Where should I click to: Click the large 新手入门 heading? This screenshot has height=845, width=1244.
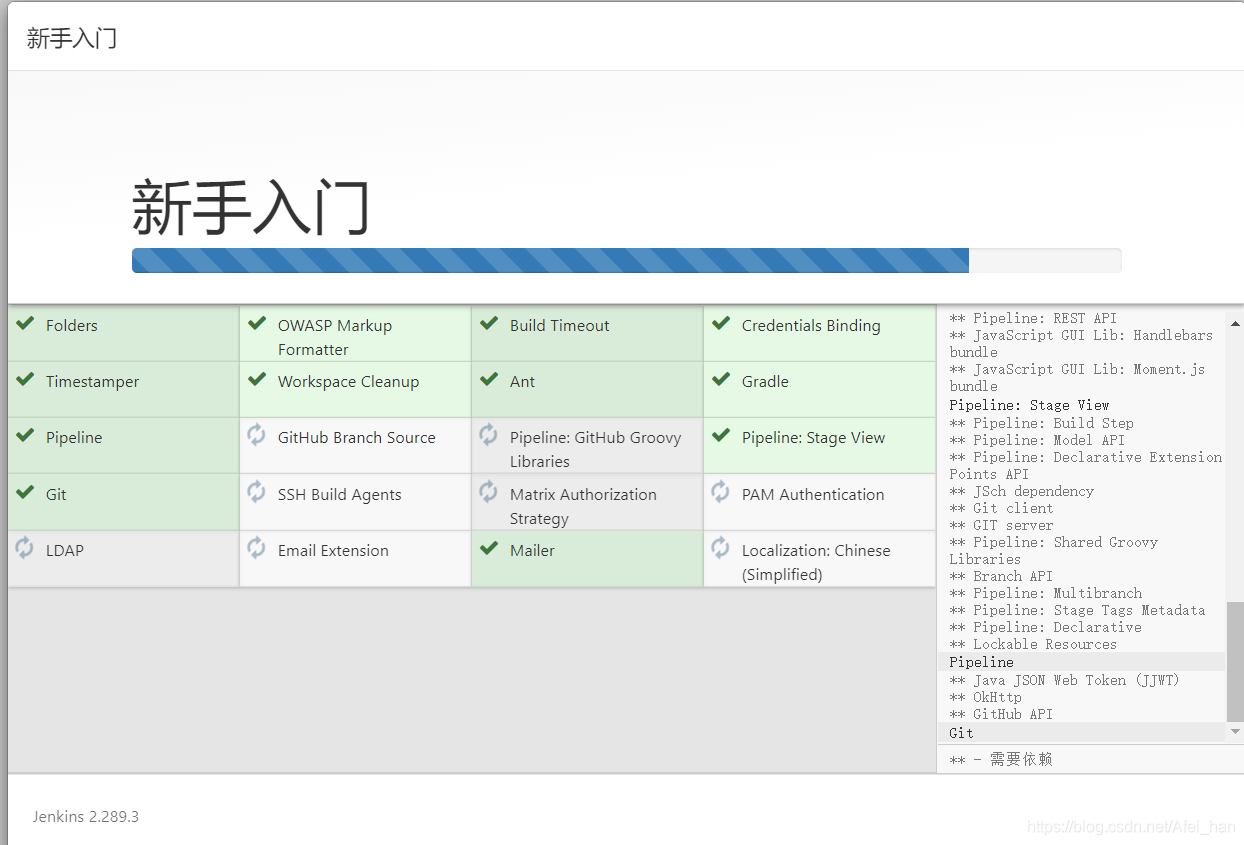[250, 207]
